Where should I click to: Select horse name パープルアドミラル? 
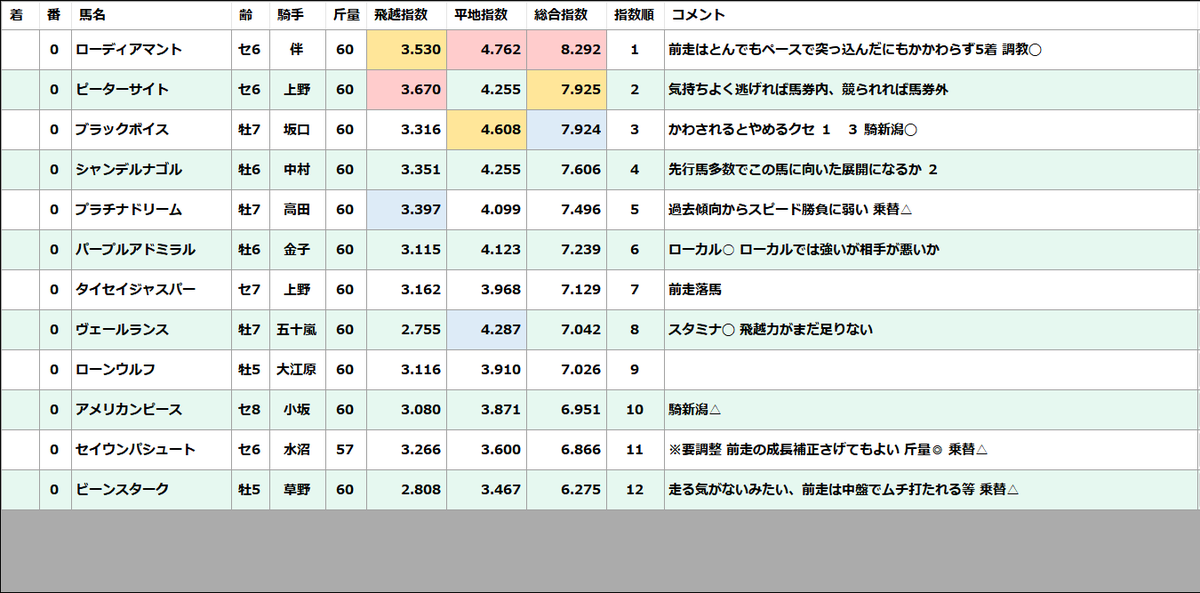tap(136, 250)
